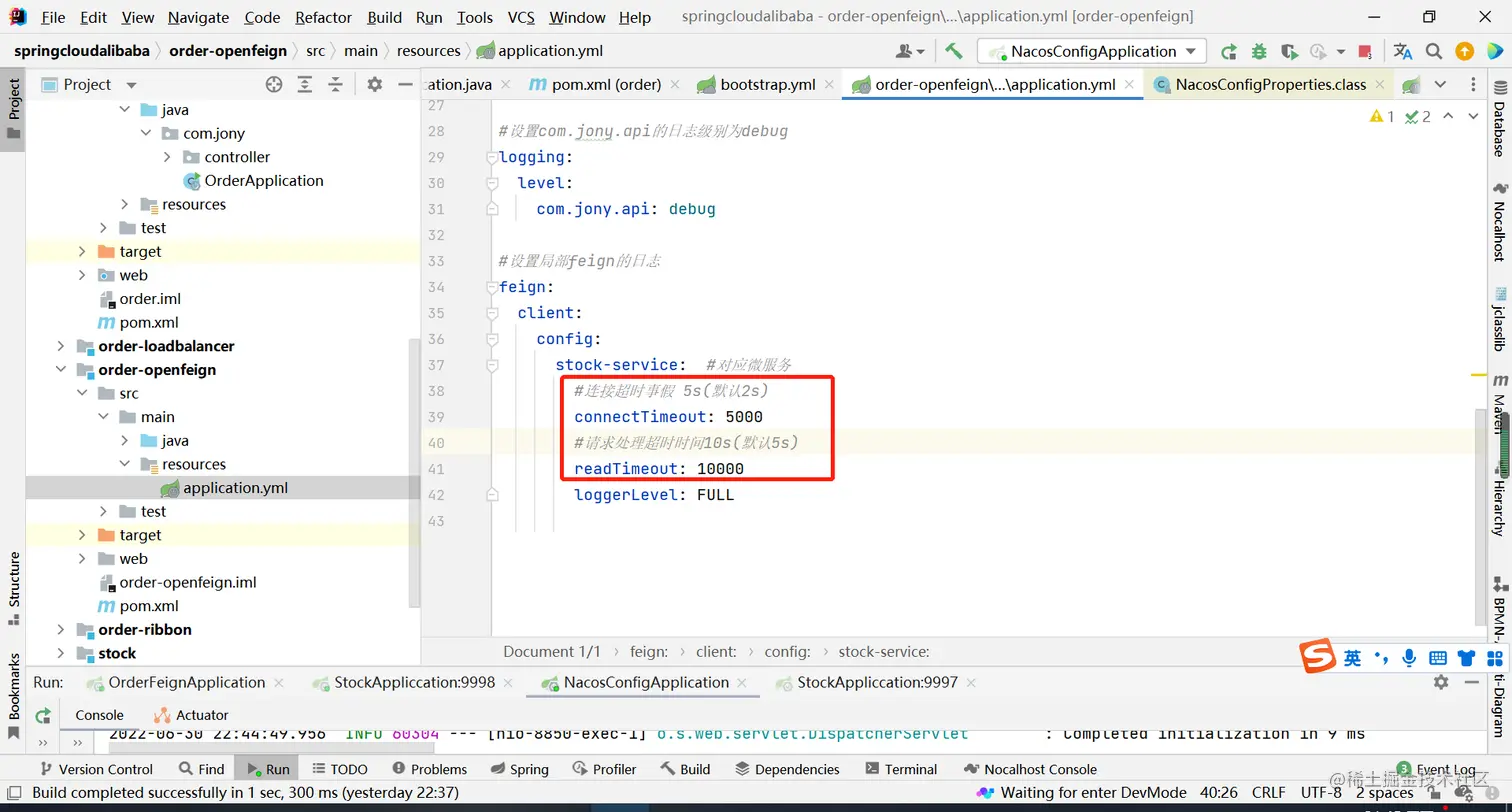The image size is (1512, 812).
Task: Click the readTimeout value 10000 in editor
Action: point(720,469)
